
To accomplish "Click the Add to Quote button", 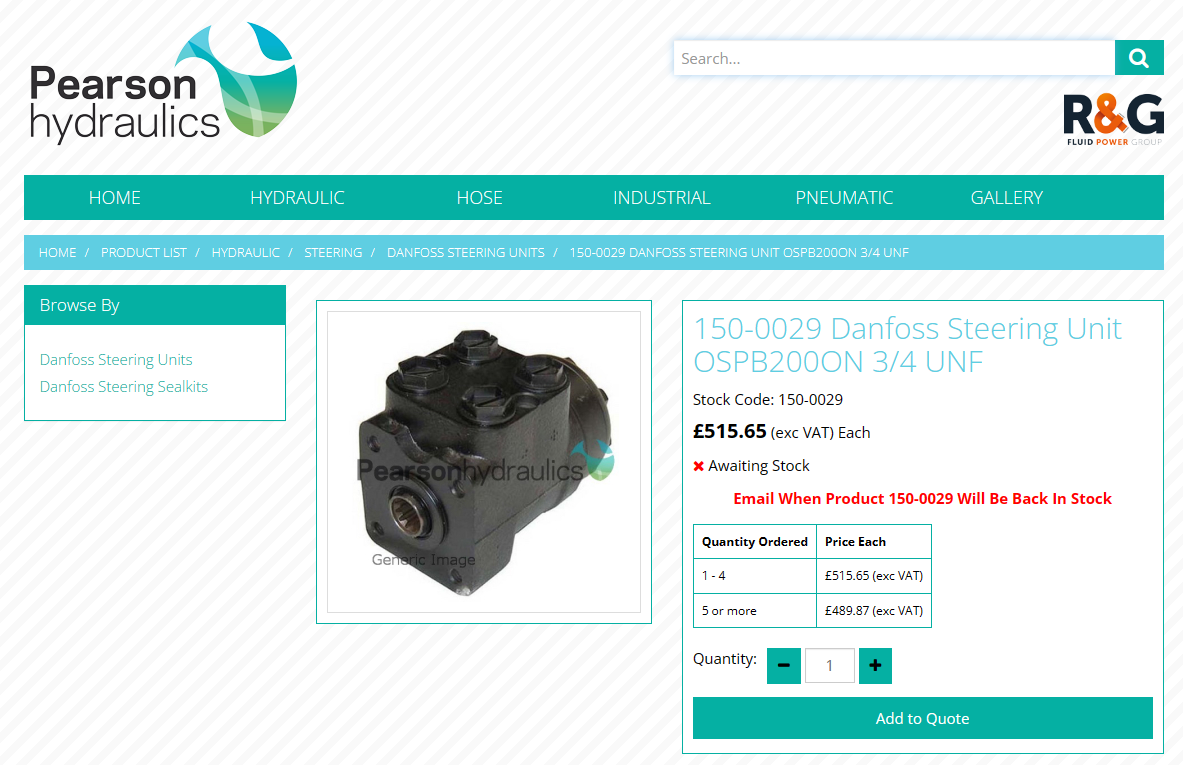I will [x=922, y=718].
